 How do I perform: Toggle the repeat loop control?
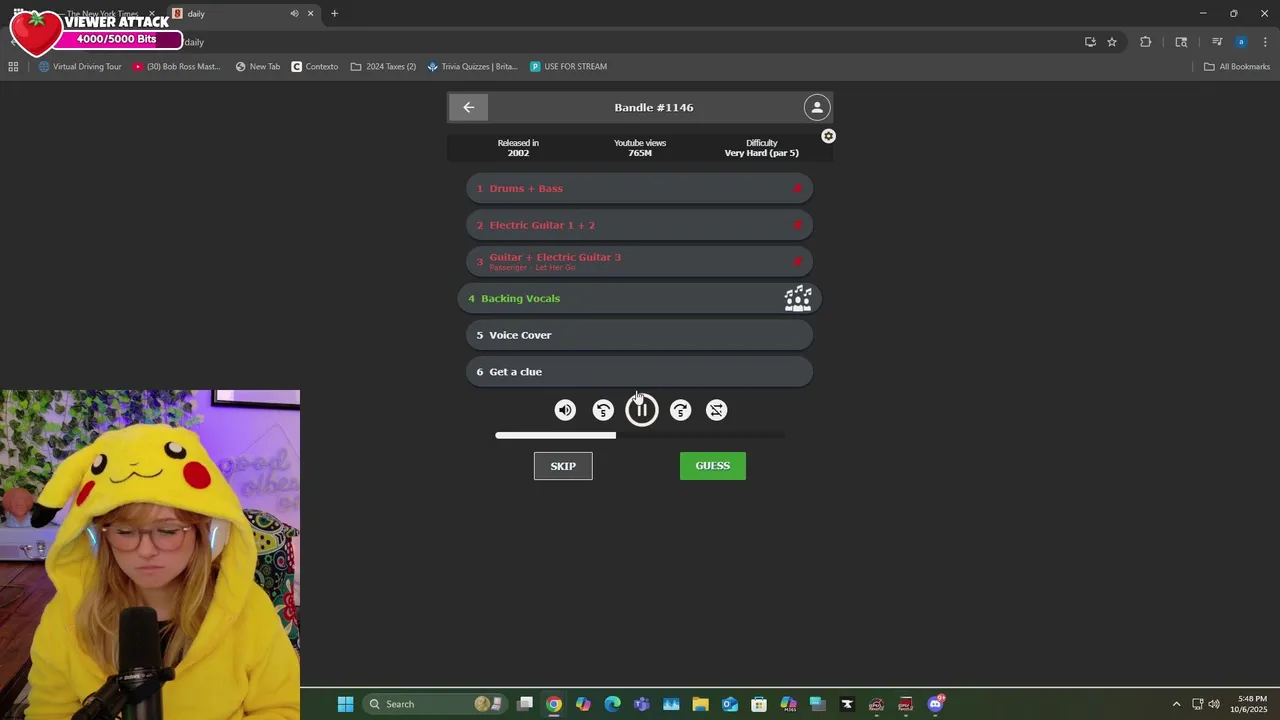[717, 410]
